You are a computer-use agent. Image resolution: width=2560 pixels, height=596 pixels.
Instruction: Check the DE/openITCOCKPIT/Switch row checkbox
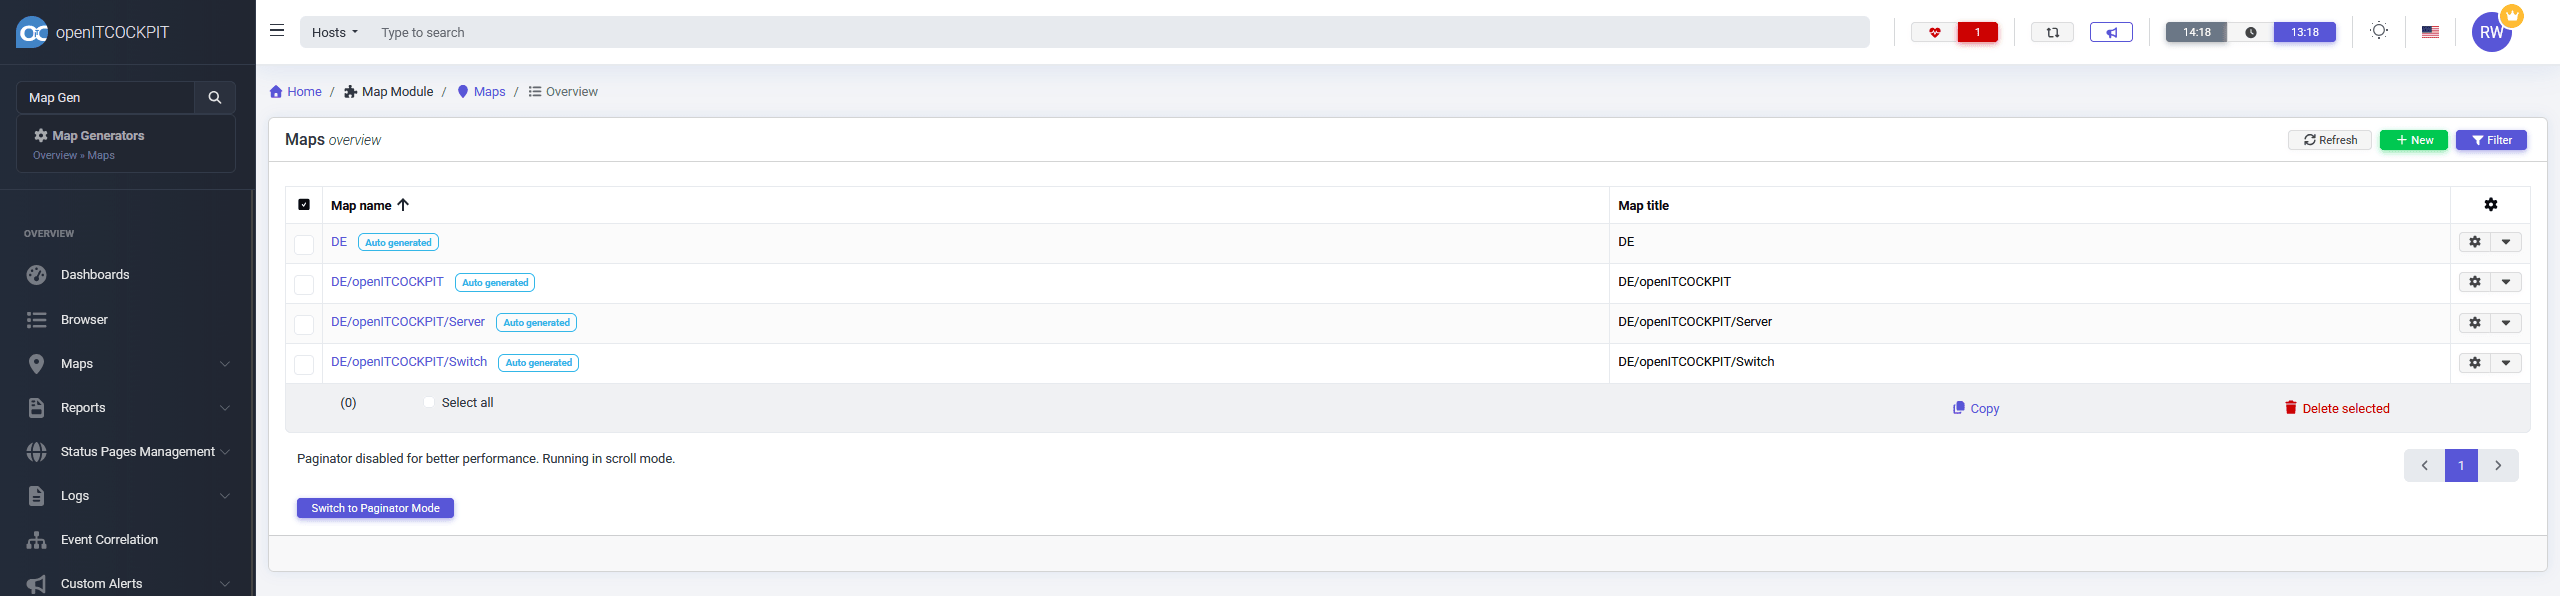(304, 365)
